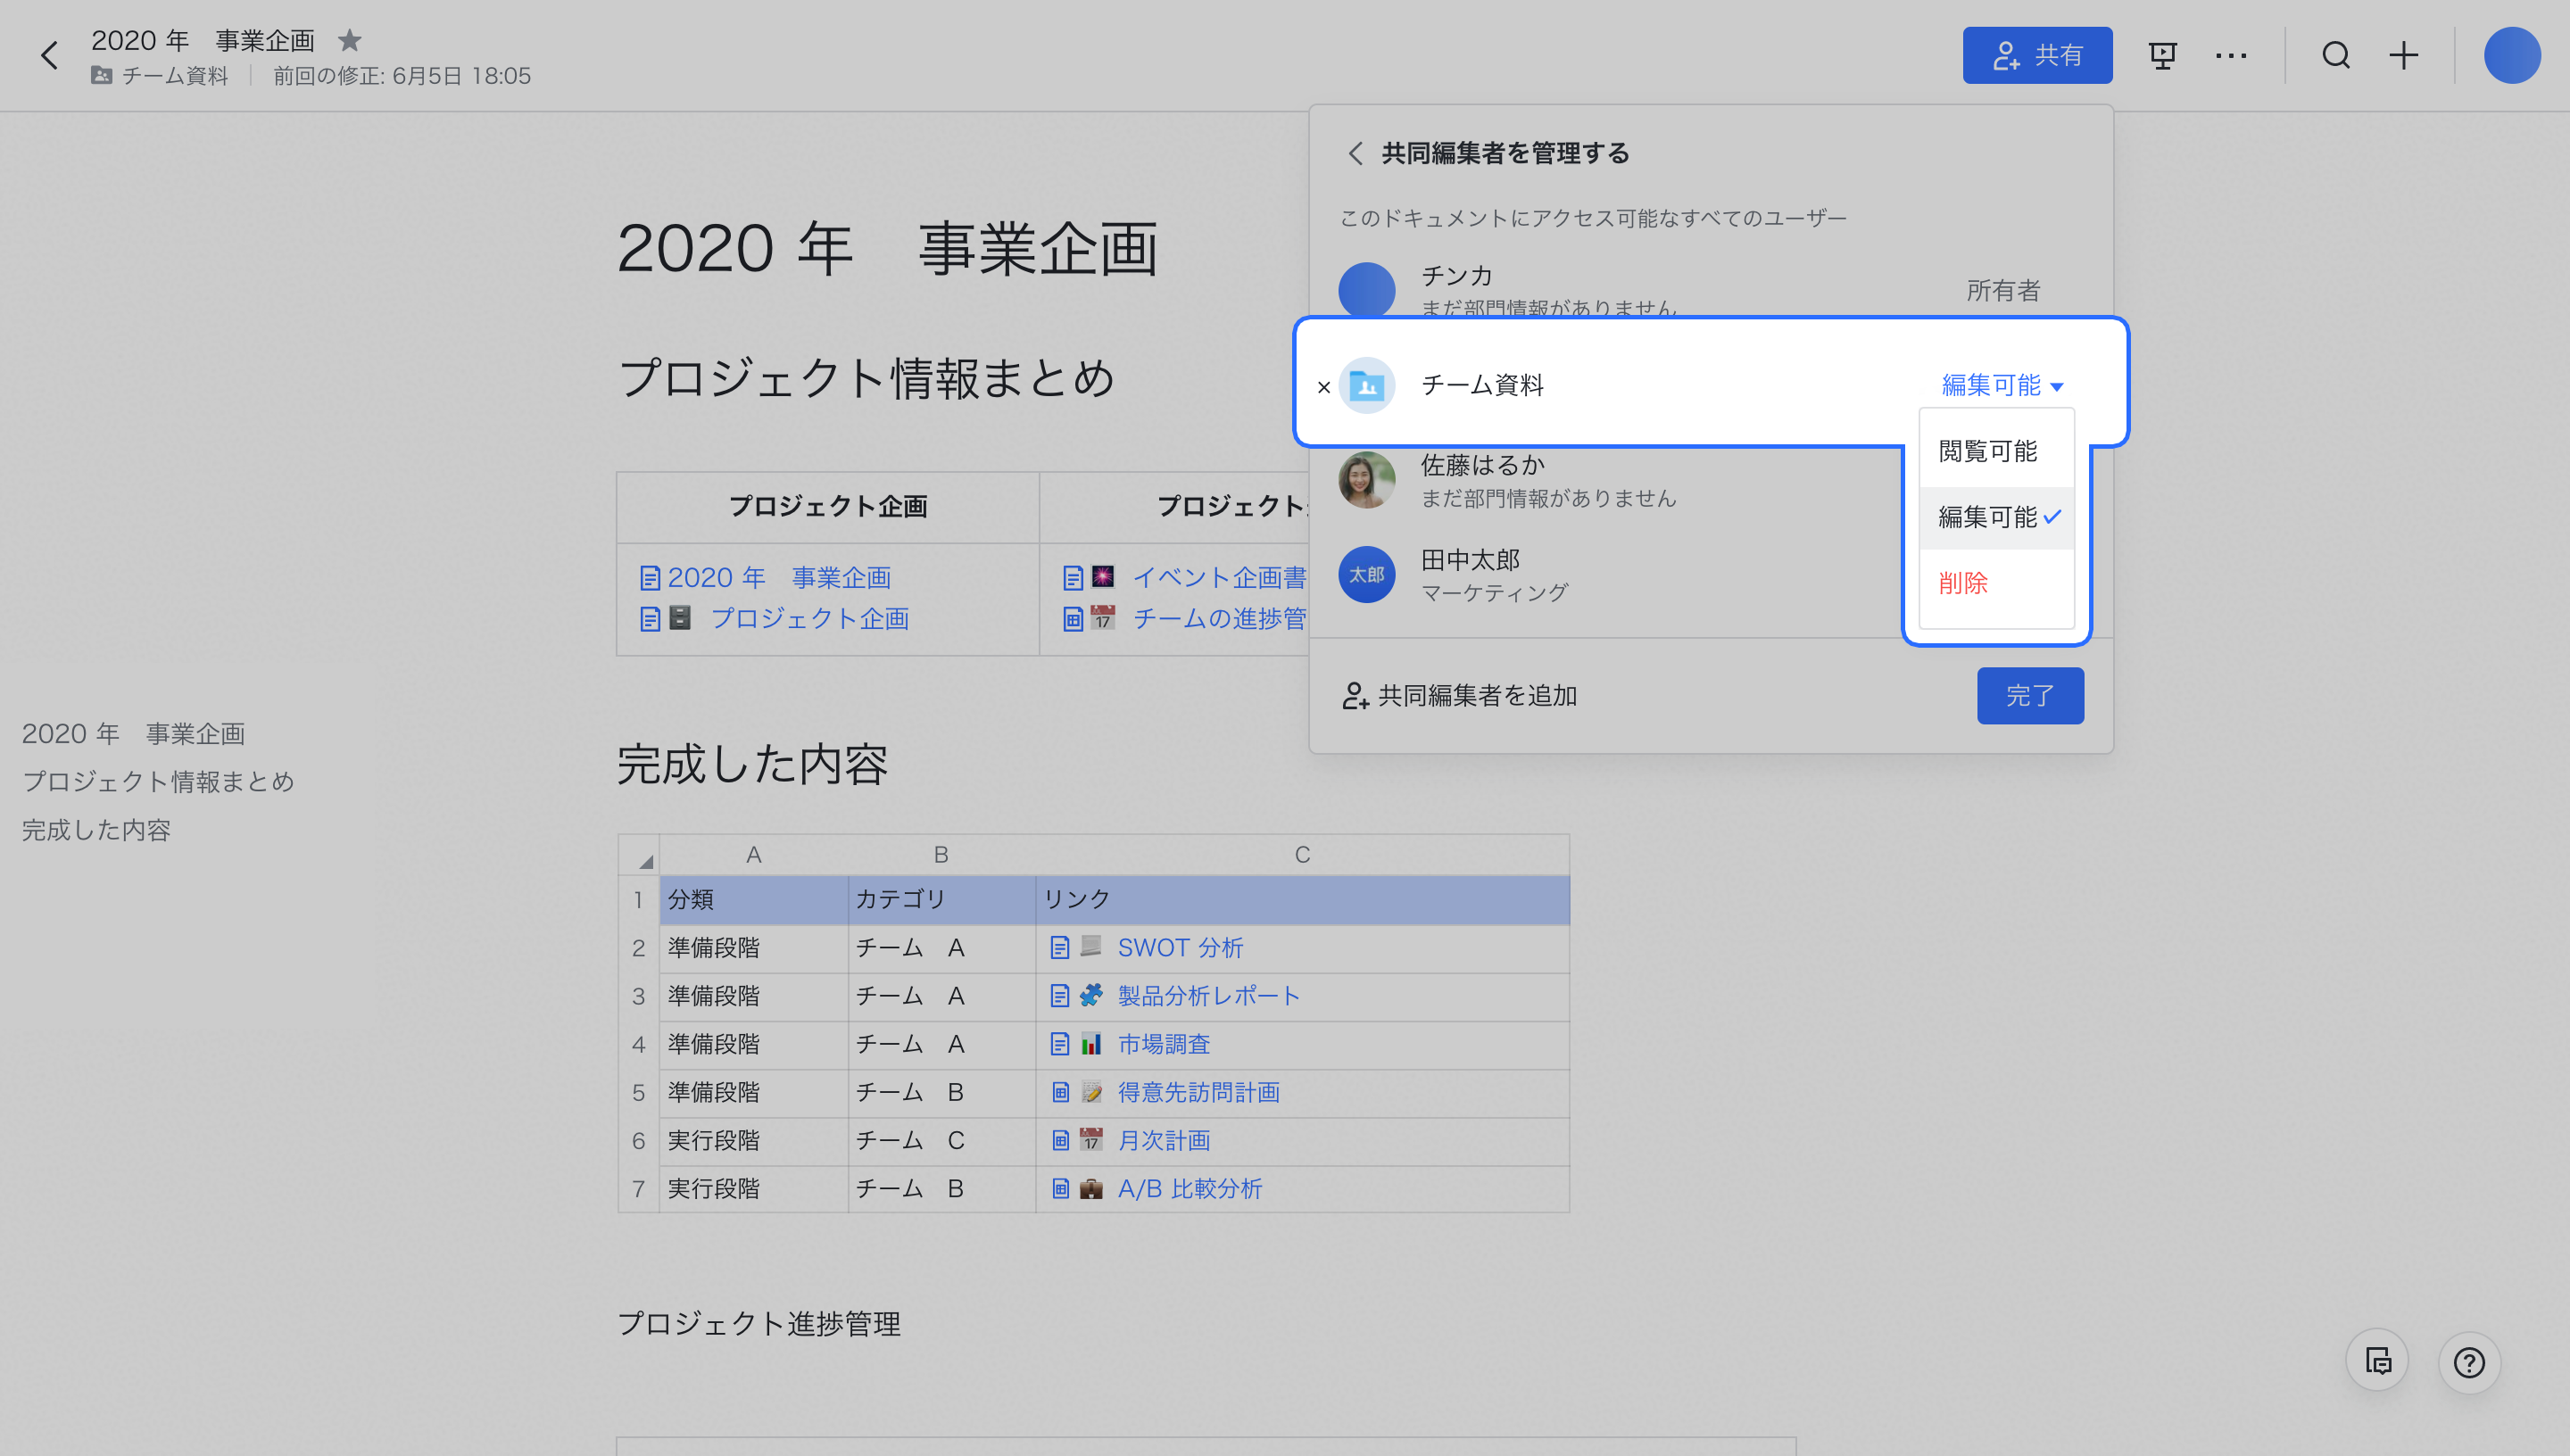
Task: Collapse the 共同編集者を管理する panel via back chevron
Action: pyautogui.click(x=1356, y=154)
